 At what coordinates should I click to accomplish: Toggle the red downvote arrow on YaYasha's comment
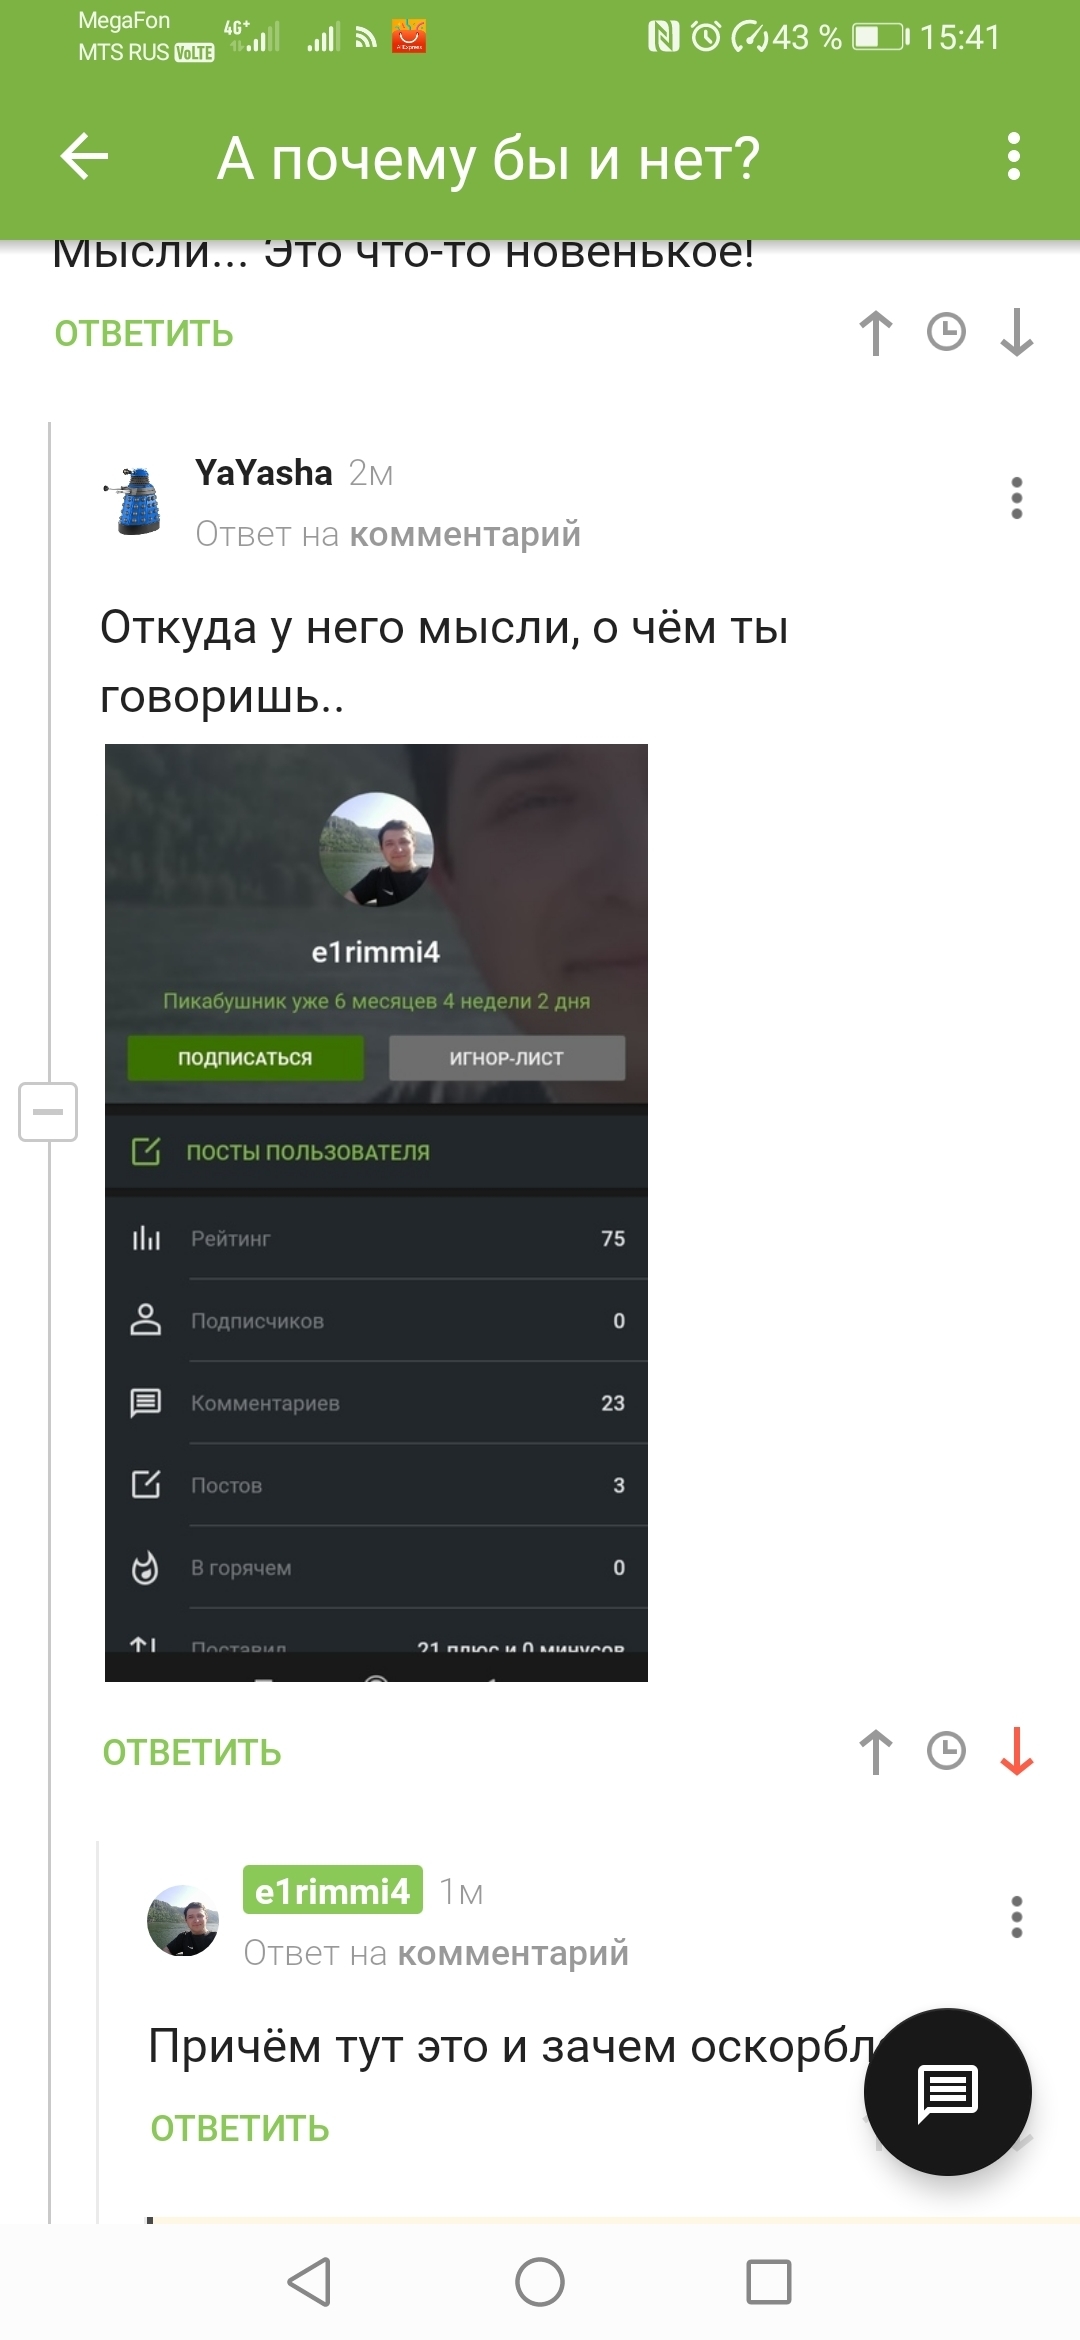point(1017,1752)
